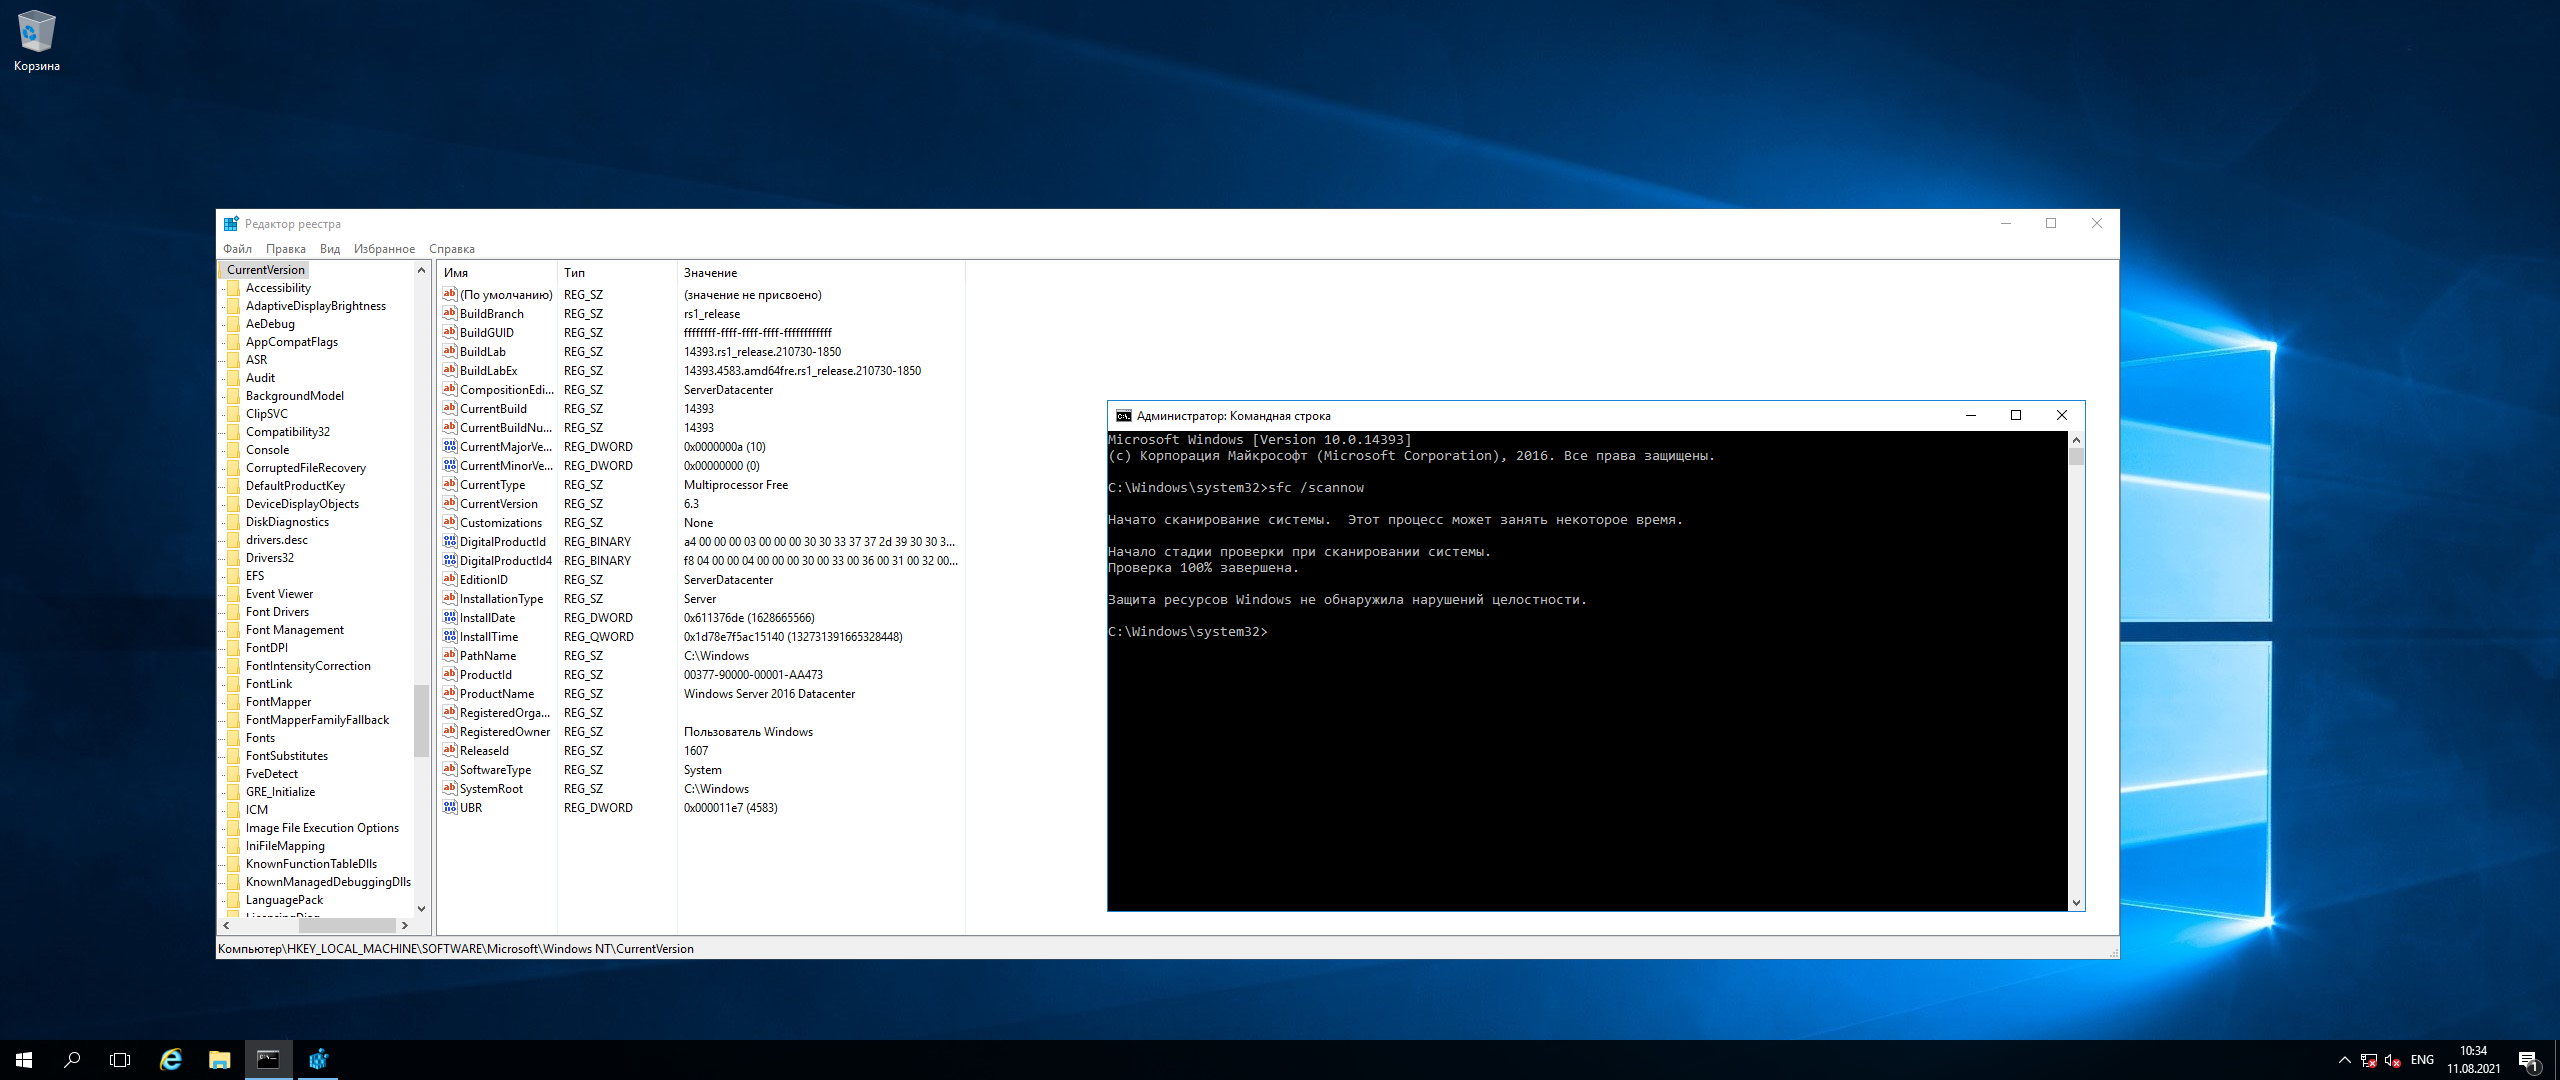Click the command prompt input line
The height and width of the screenshot is (1080, 2560).
pos(1188,632)
